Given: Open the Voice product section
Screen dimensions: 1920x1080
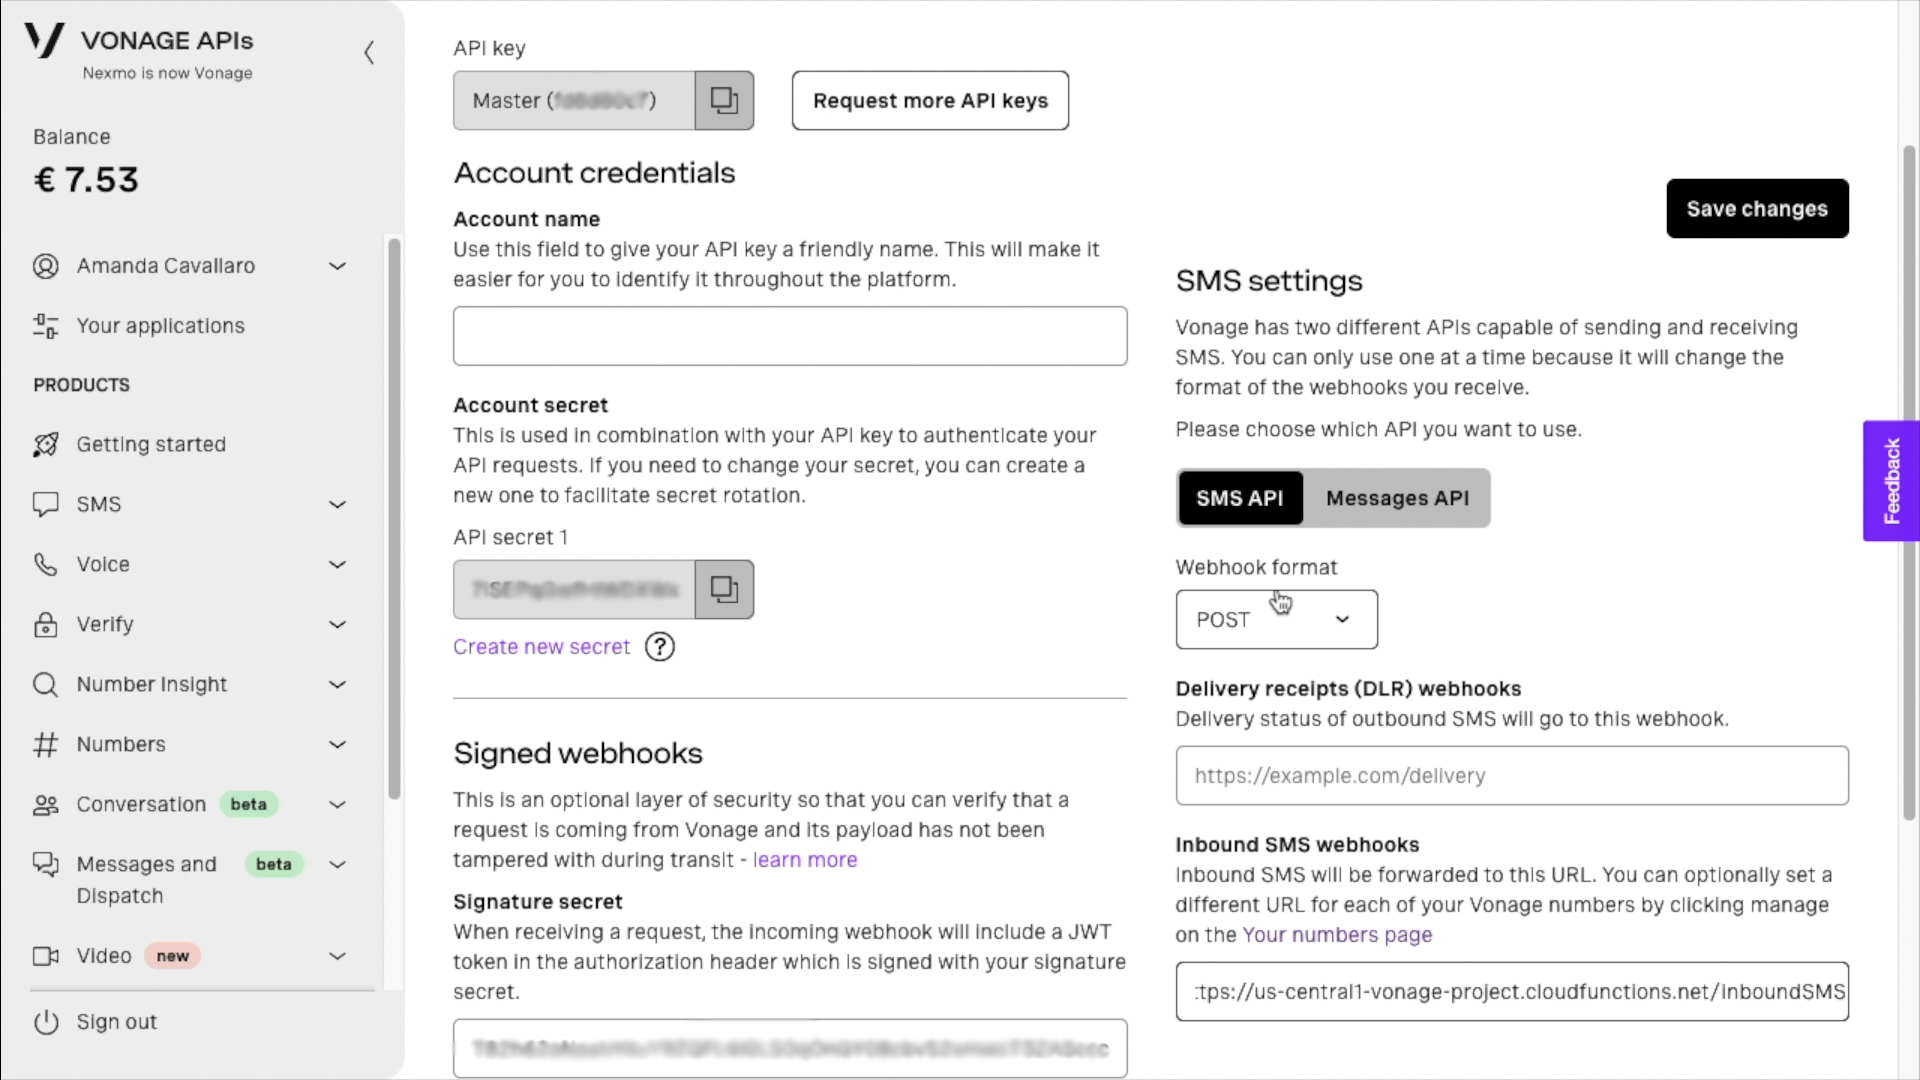Looking at the screenshot, I should (103, 564).
